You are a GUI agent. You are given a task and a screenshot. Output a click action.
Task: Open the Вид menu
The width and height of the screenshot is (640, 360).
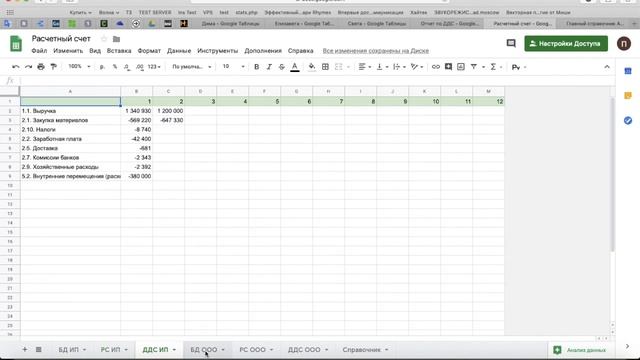coord(95,51)
